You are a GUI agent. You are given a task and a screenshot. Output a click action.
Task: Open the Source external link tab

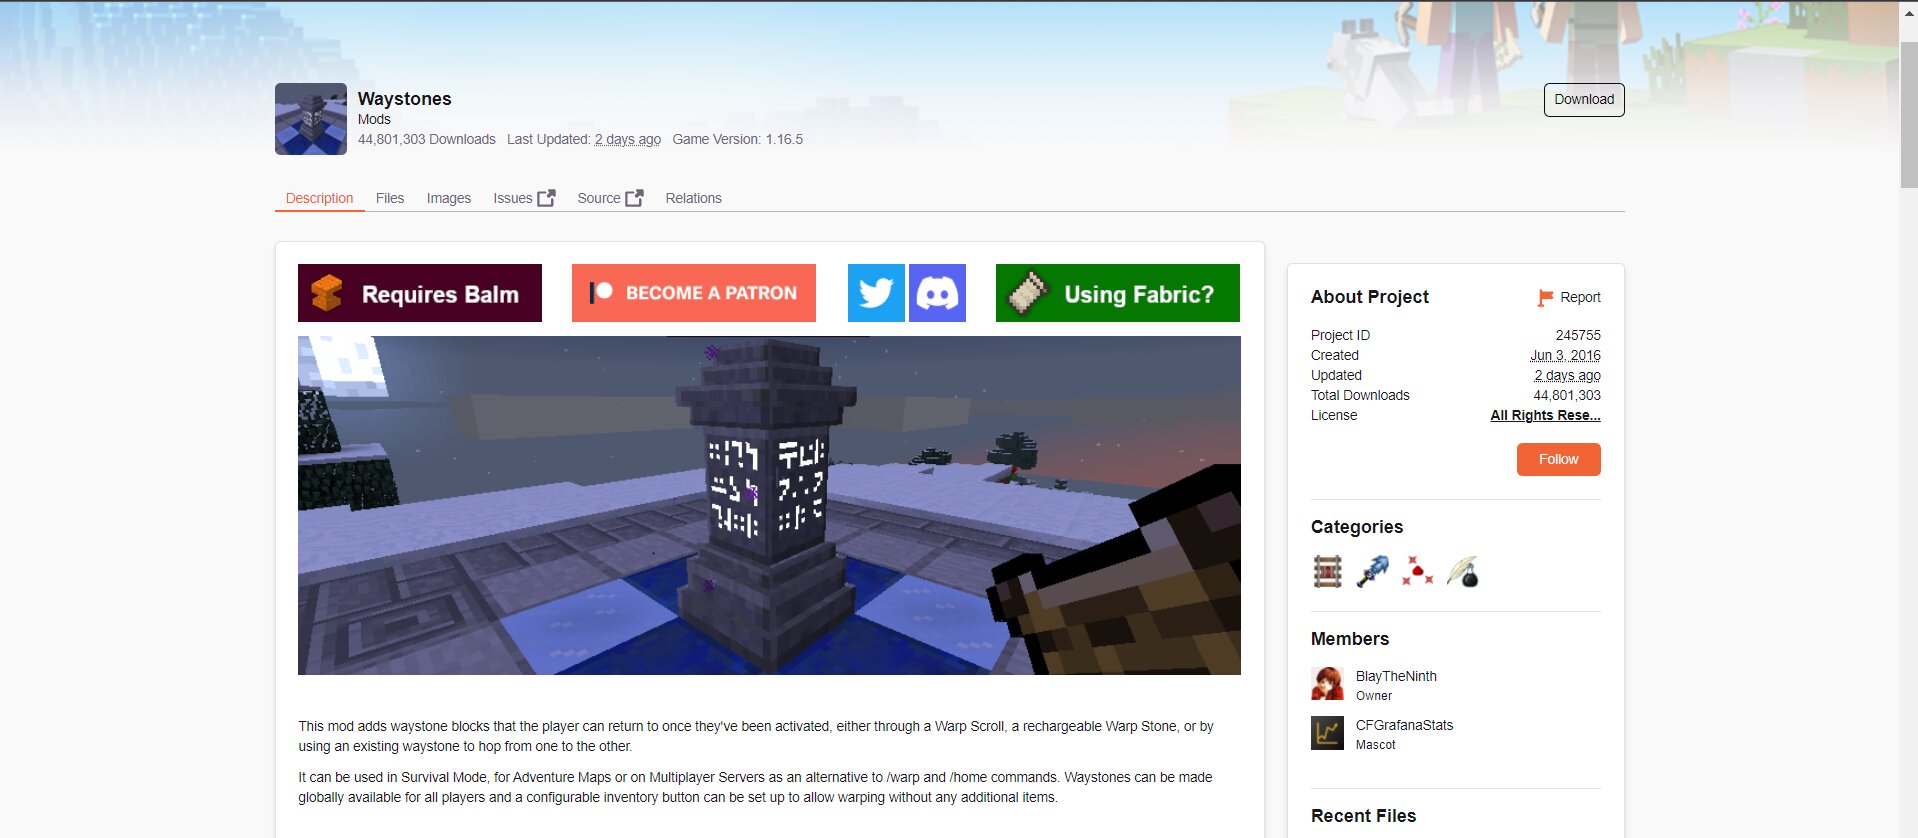pos(610,198)
